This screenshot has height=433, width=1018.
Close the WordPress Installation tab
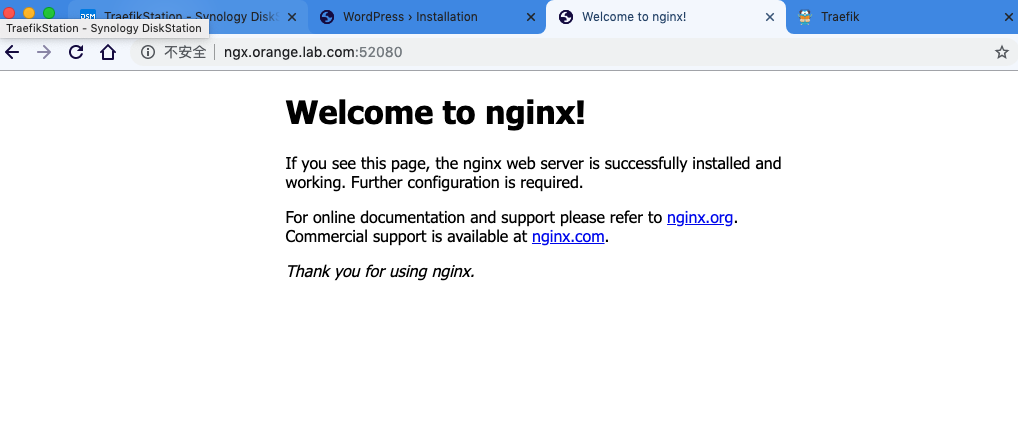(531, 18)
